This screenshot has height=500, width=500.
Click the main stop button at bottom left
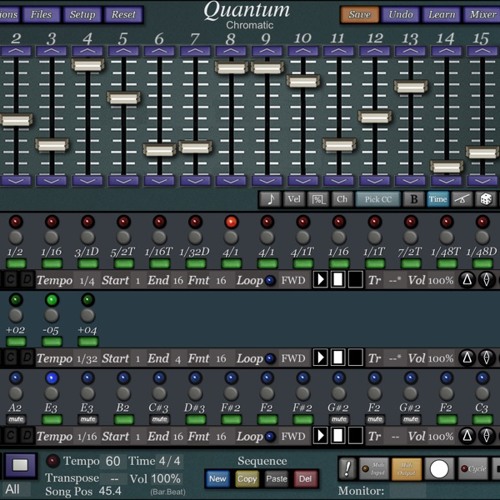(20, 465)
